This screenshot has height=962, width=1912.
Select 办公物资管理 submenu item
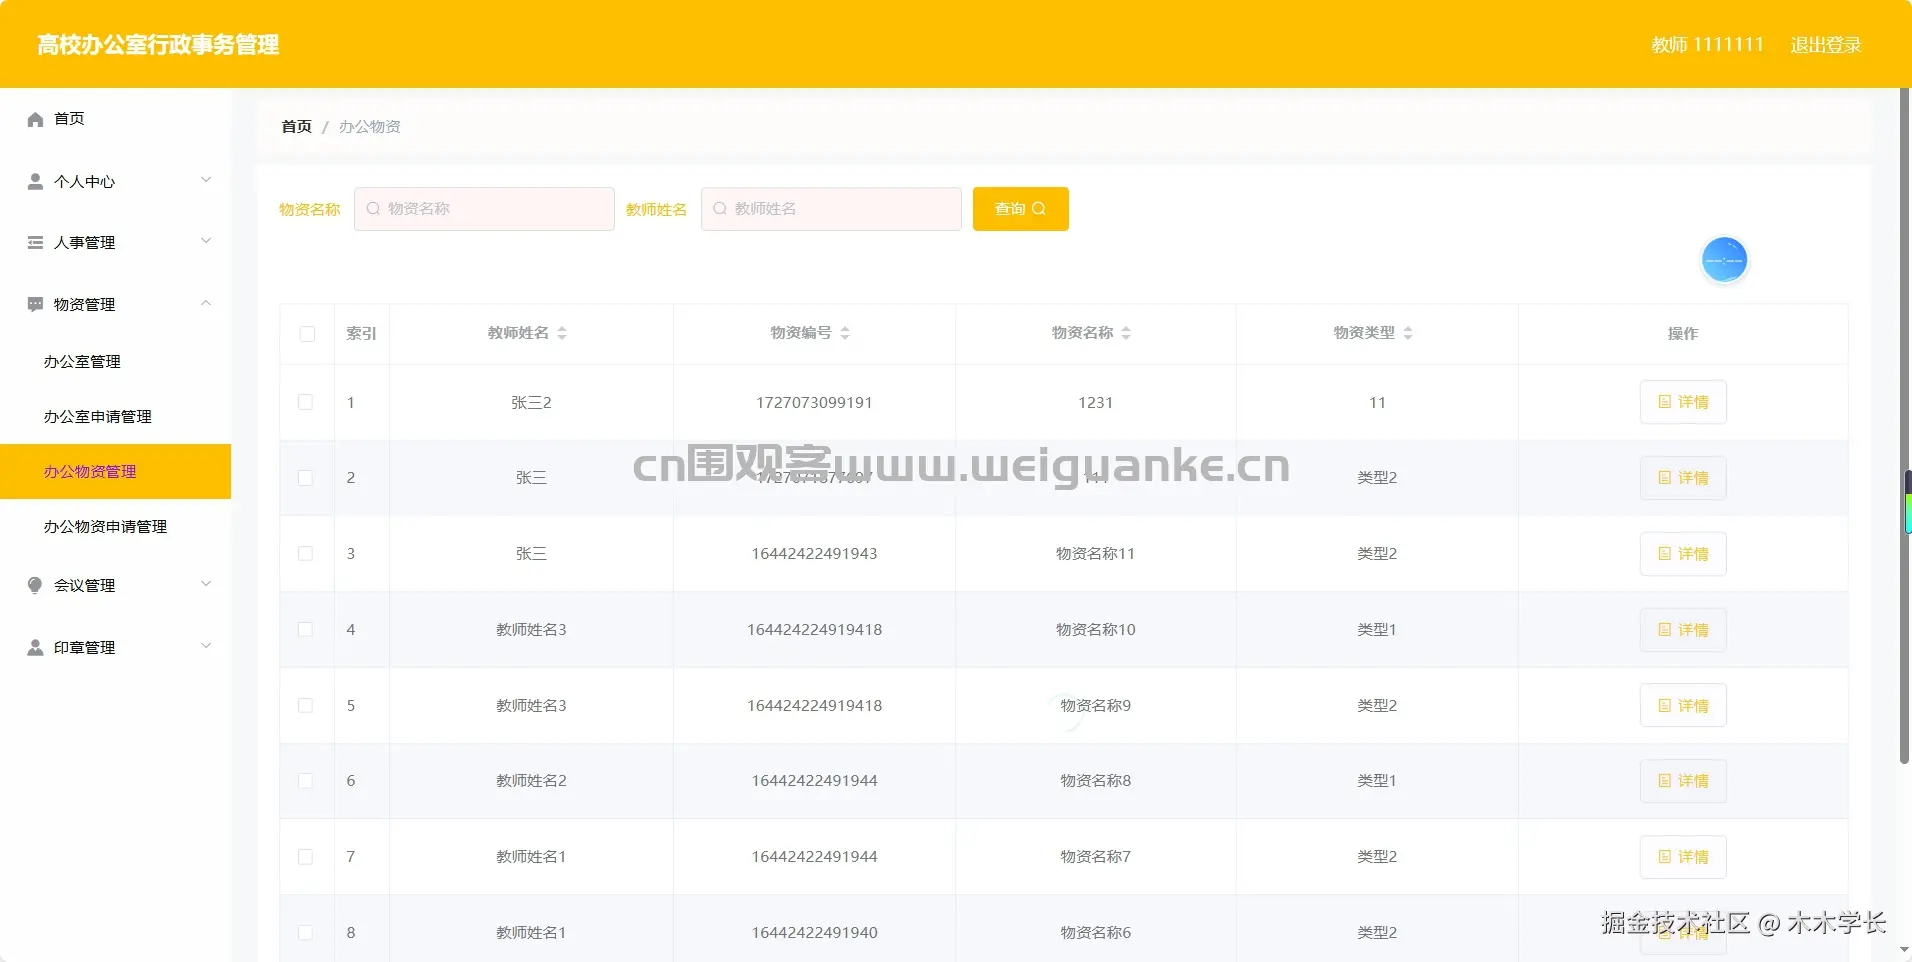pos(115,472)
